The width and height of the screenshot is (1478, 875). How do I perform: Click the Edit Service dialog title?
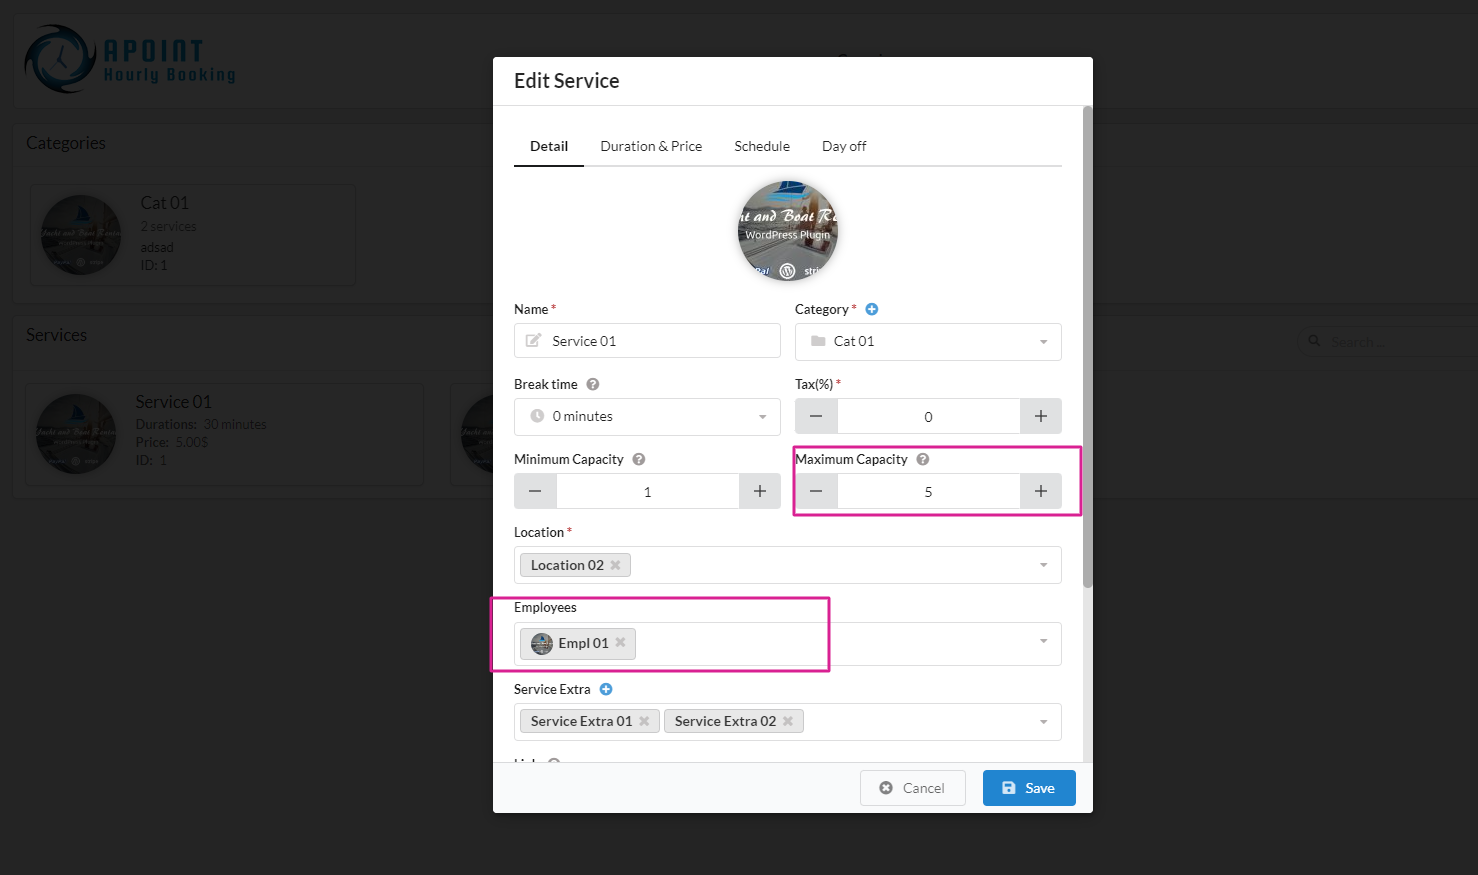[566, 81]
